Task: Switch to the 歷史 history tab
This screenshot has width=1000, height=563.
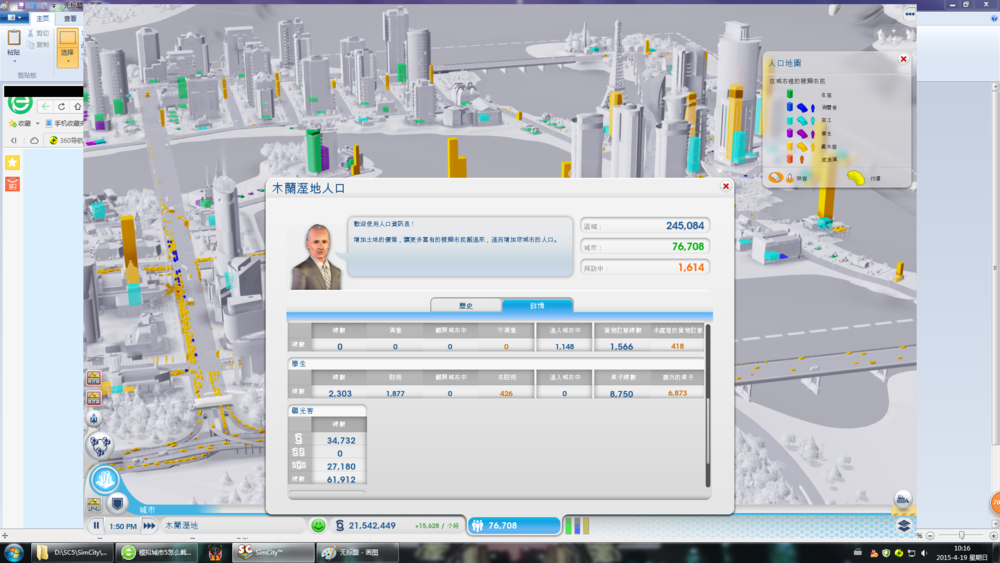Action: (466, 305)
